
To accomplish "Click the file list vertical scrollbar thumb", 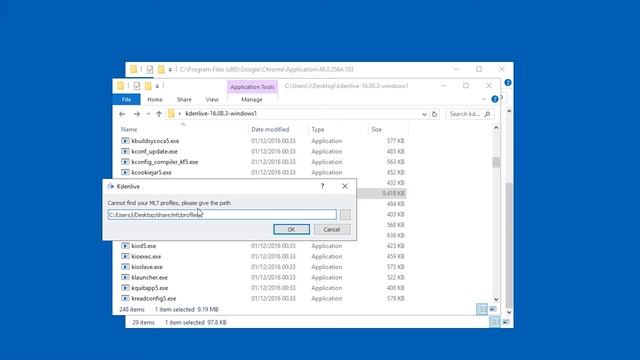I will pos(496,162).
